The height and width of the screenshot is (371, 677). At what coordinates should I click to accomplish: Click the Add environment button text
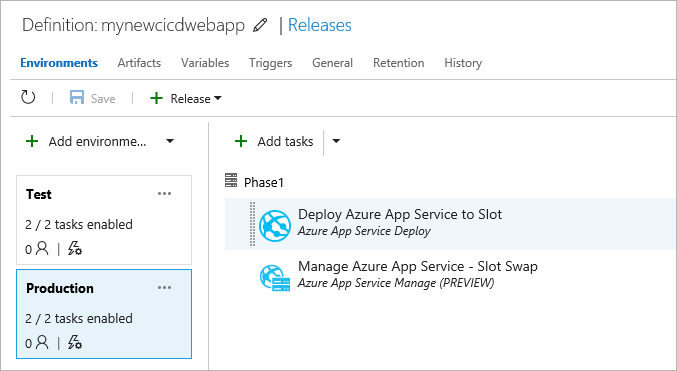tap(97, 141)
